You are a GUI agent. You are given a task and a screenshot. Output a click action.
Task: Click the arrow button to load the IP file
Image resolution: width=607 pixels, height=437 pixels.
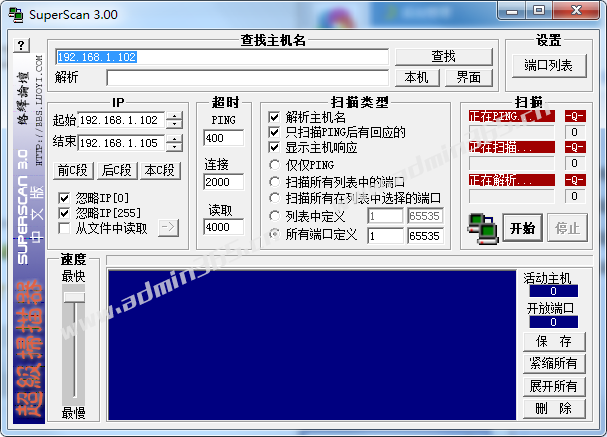(168, 228)
